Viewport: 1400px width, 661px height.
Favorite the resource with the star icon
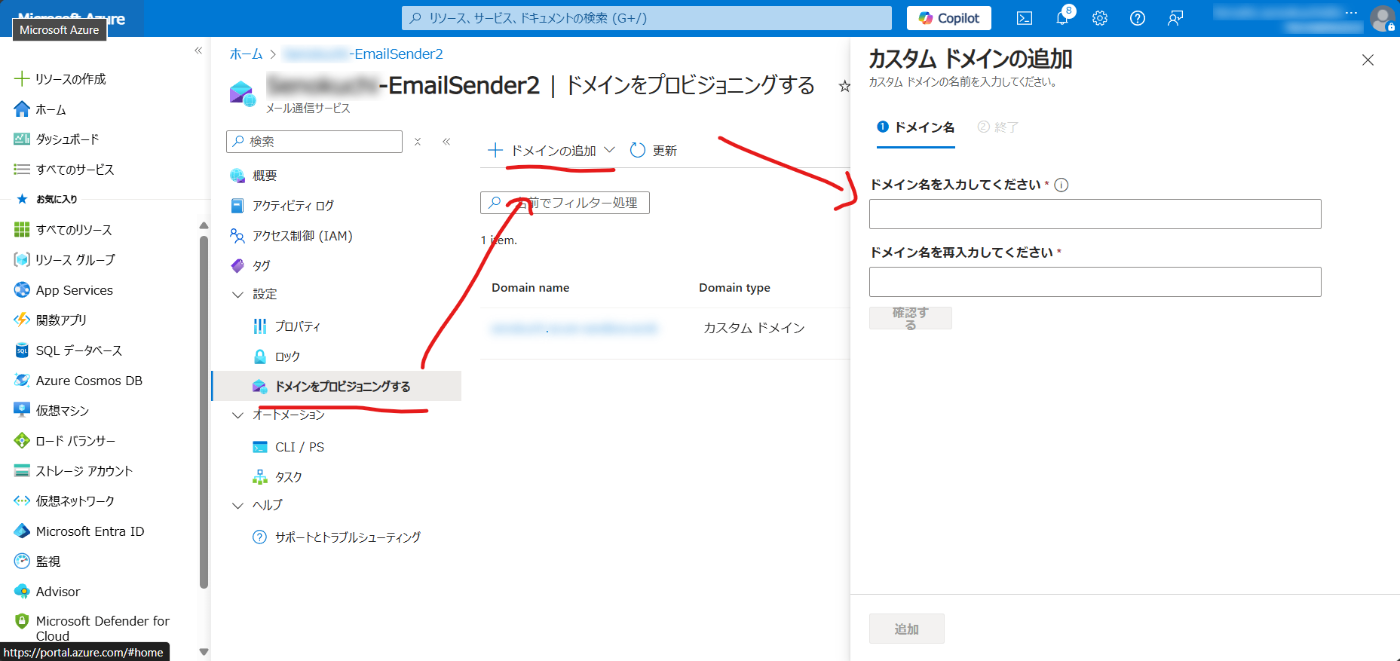pos(845,87)
